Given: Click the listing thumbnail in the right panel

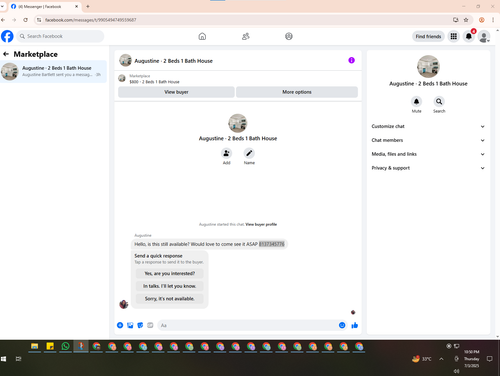Looking at the screenshot, I should [428, 66].
